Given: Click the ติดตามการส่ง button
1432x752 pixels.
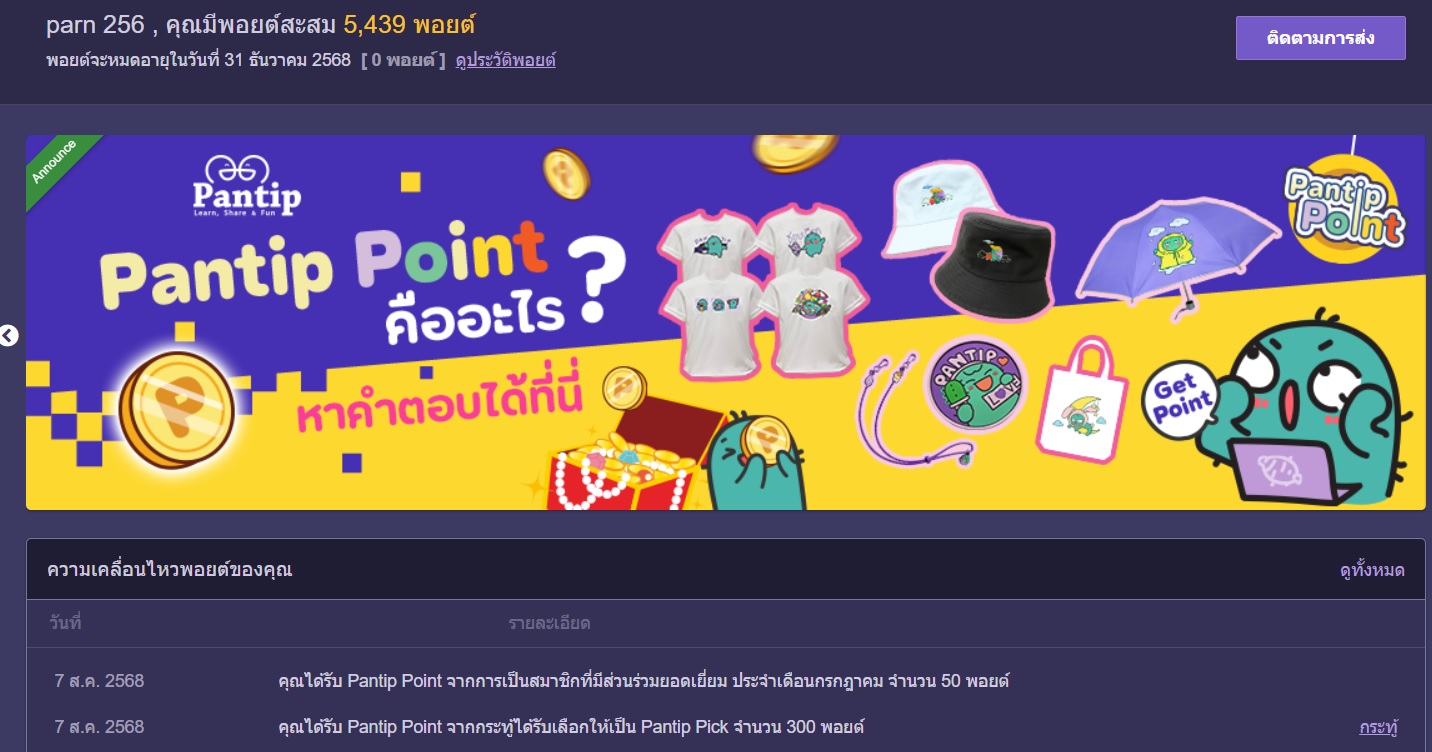Looking at the screenshot, I should point(1320,38).
